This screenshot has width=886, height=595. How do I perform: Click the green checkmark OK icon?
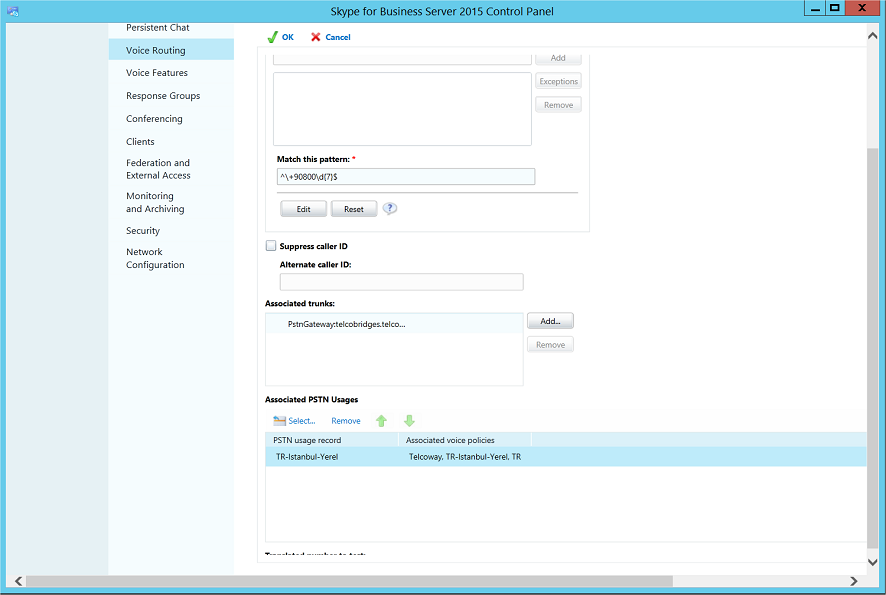click(x=272, y=37)
